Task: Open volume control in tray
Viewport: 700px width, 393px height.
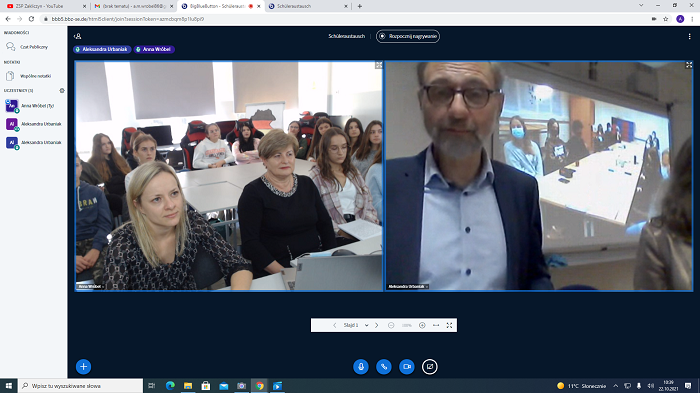Action: point(650,386)
